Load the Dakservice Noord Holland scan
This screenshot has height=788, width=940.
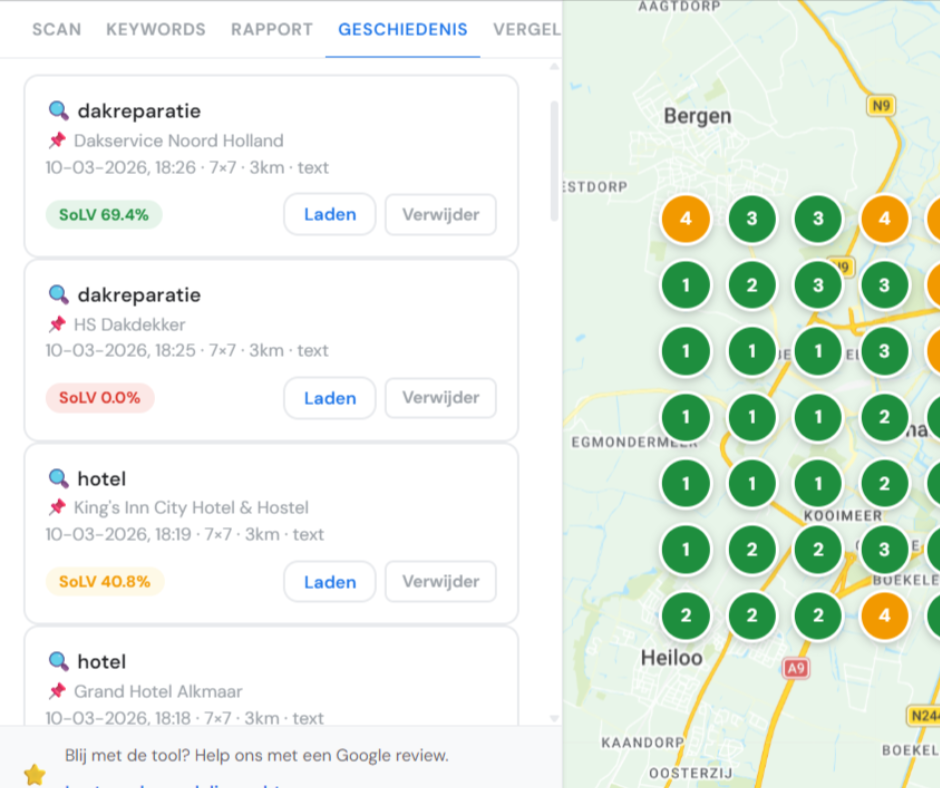(329, 214)
